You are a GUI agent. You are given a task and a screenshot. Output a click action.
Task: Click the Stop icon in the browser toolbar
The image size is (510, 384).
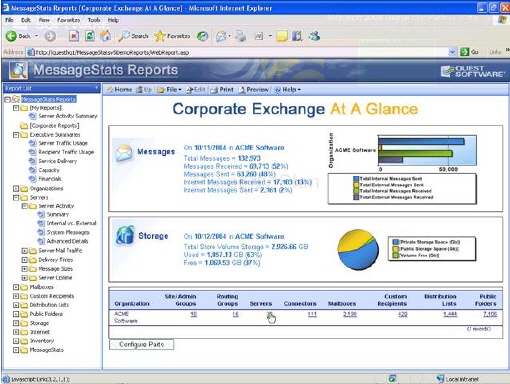pyautogui.click(x=74, y=36)
